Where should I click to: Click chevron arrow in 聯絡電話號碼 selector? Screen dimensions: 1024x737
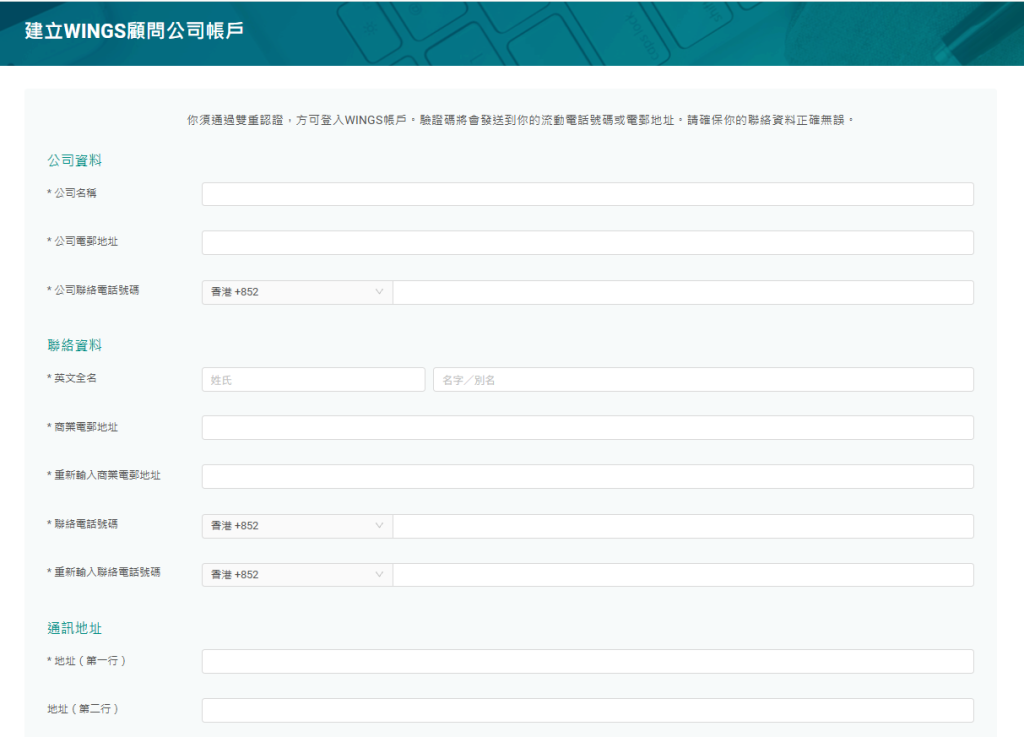(379, 526)
